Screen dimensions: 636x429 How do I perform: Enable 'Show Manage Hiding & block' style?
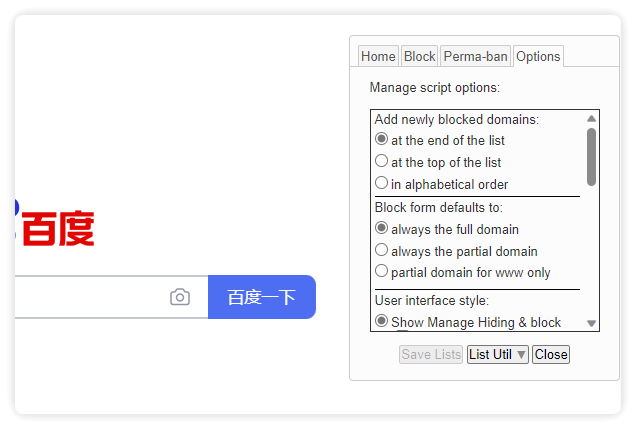tap(381, 322)
